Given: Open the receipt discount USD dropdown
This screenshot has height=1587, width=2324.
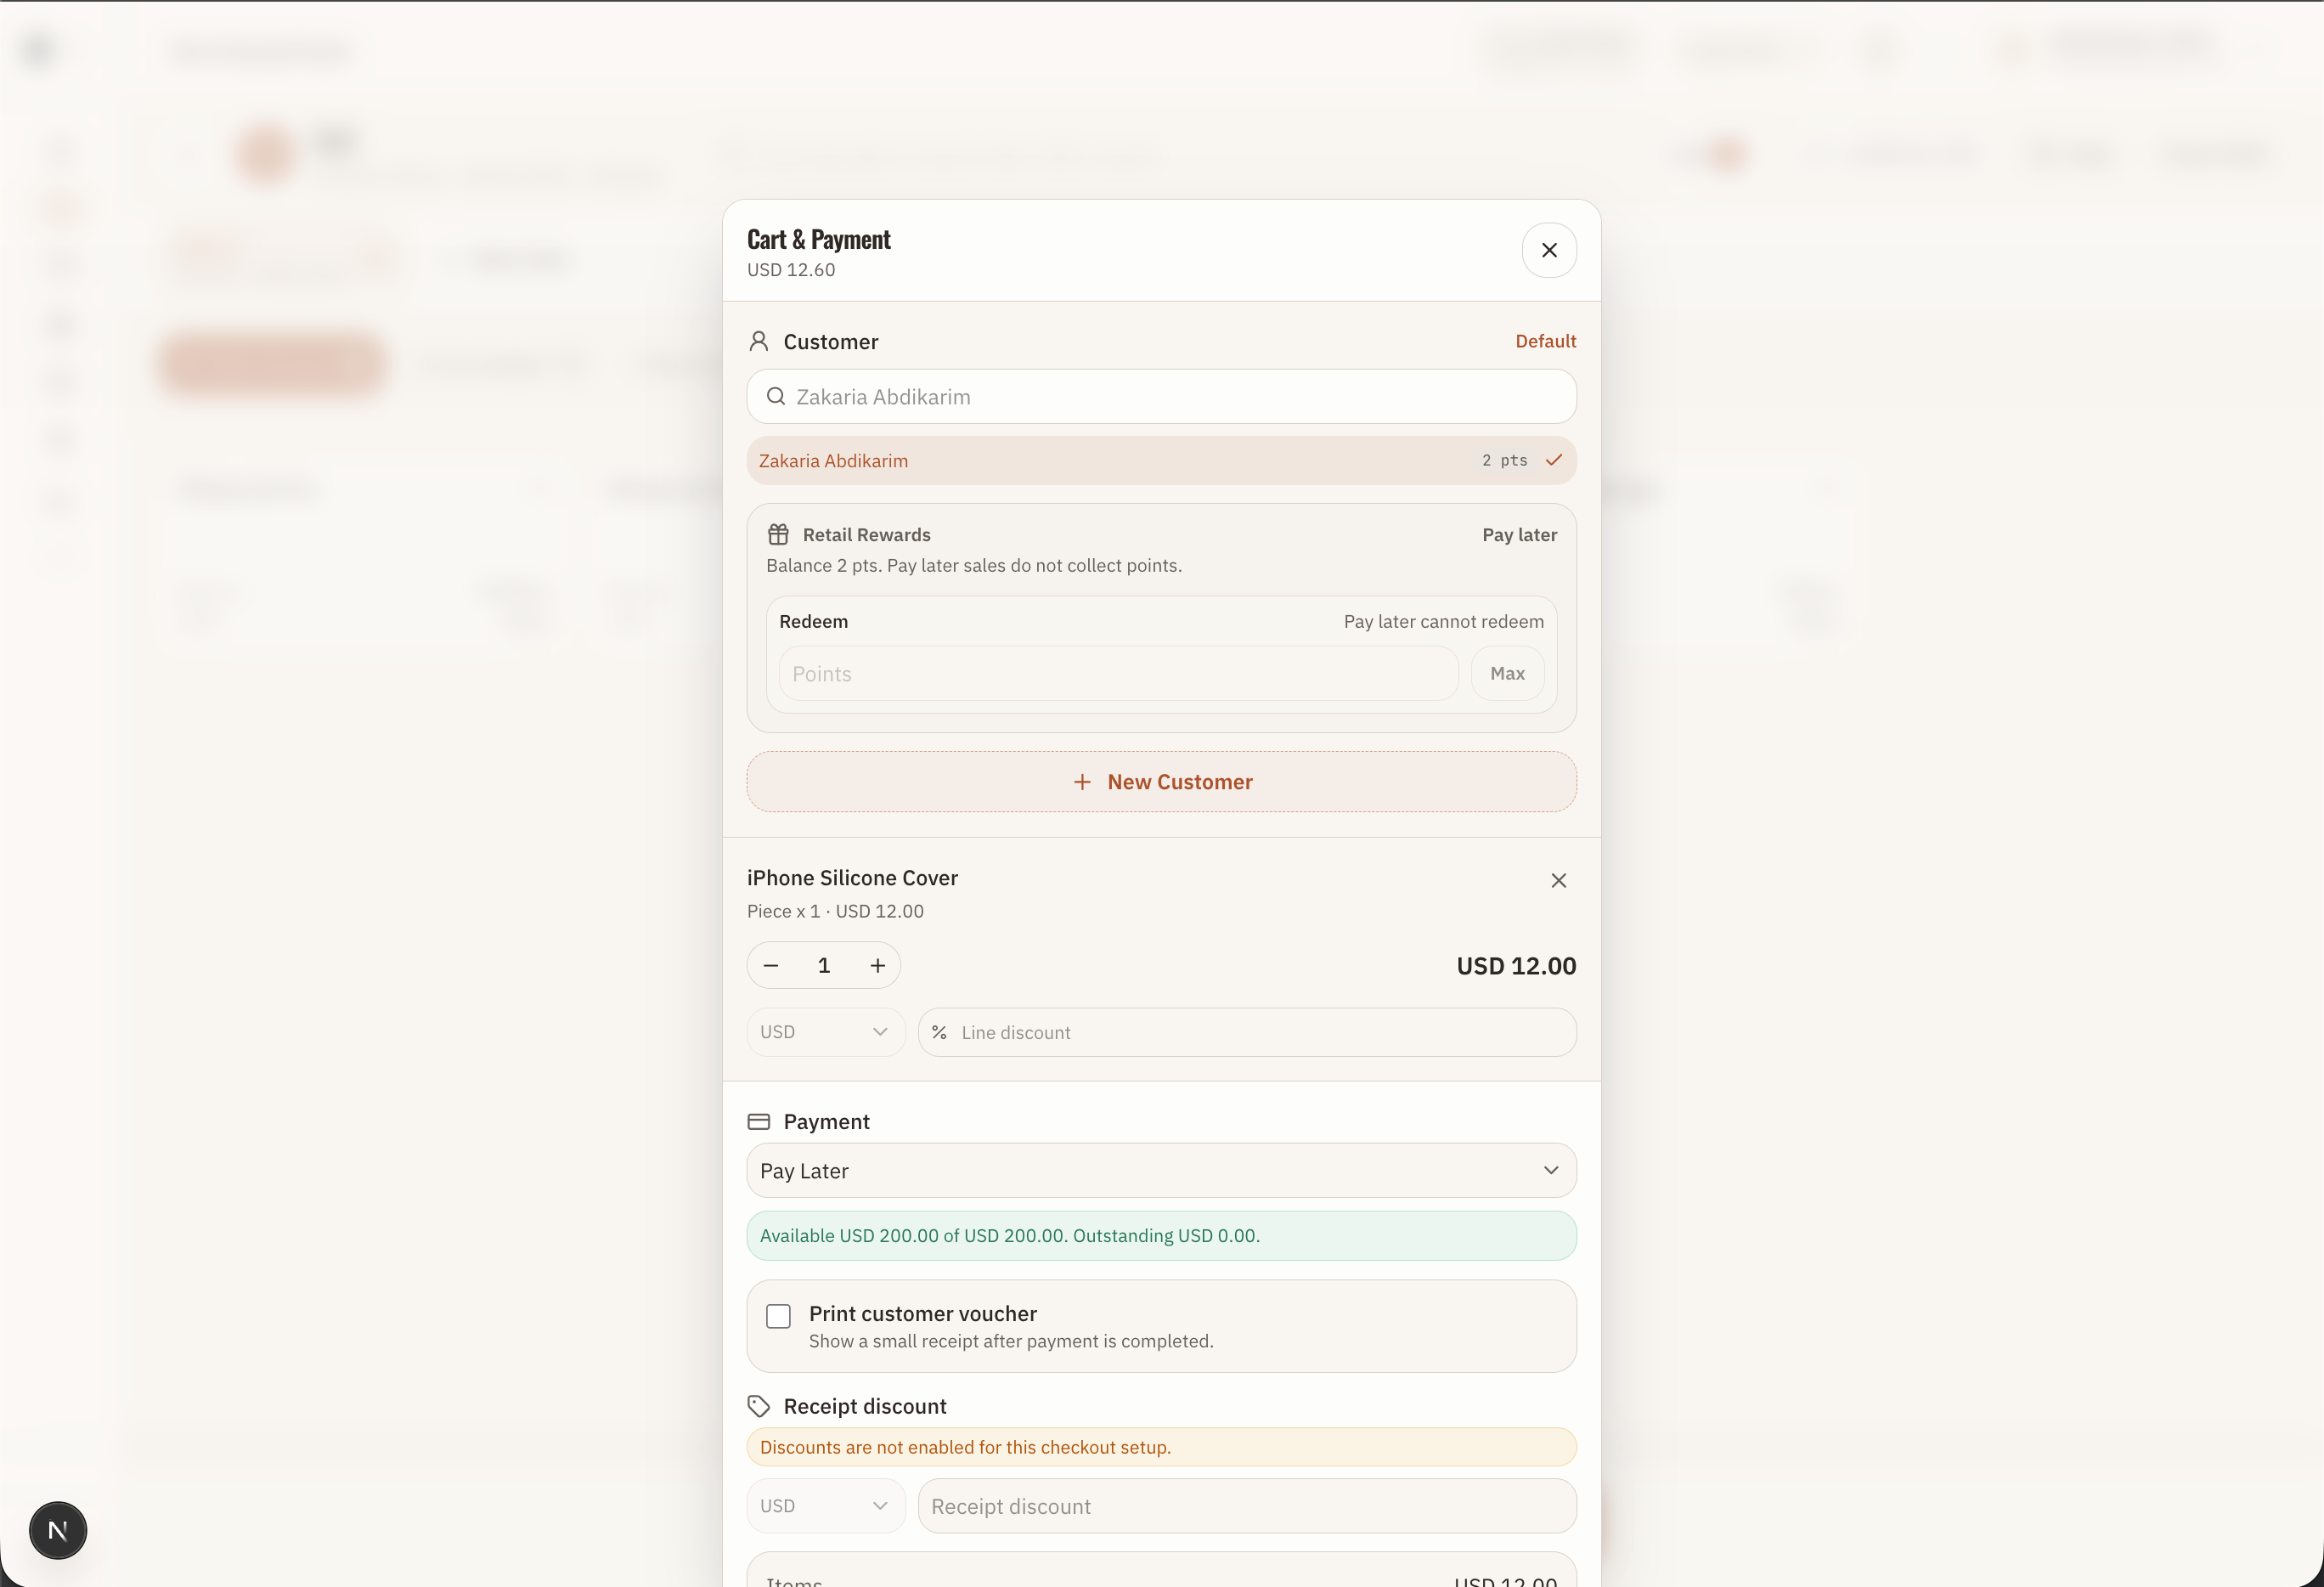Looking at the screenshot, I should click(825, 1506).
